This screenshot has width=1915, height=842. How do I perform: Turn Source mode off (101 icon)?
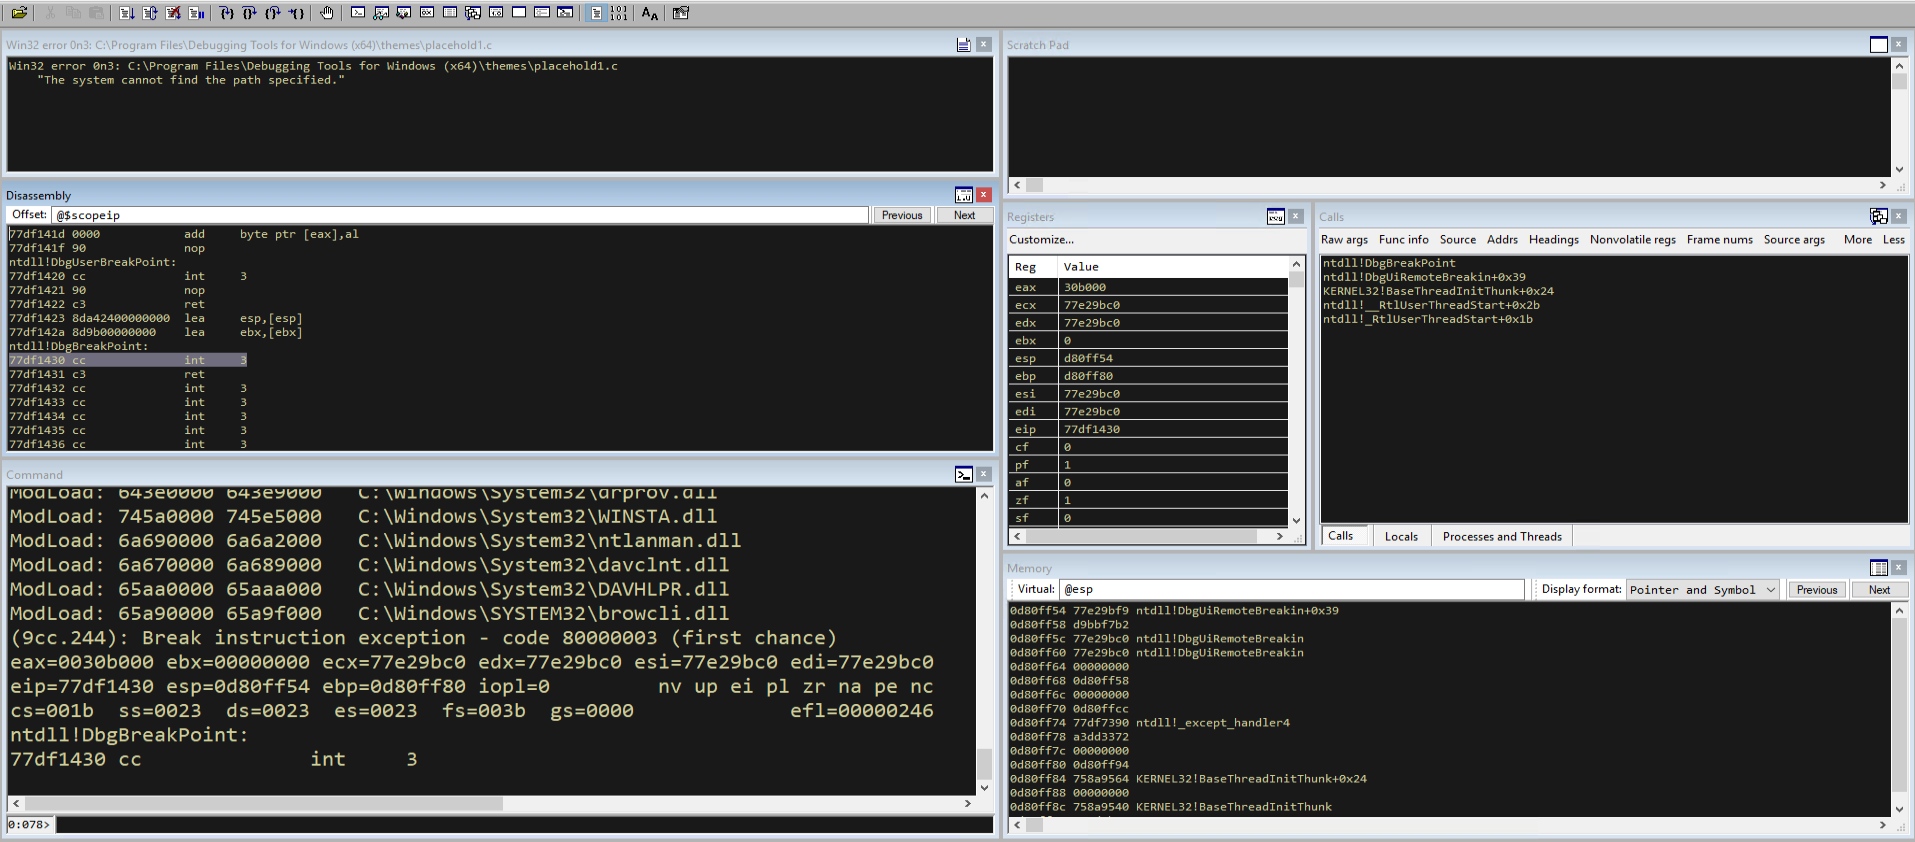click(x=619, y=13)
